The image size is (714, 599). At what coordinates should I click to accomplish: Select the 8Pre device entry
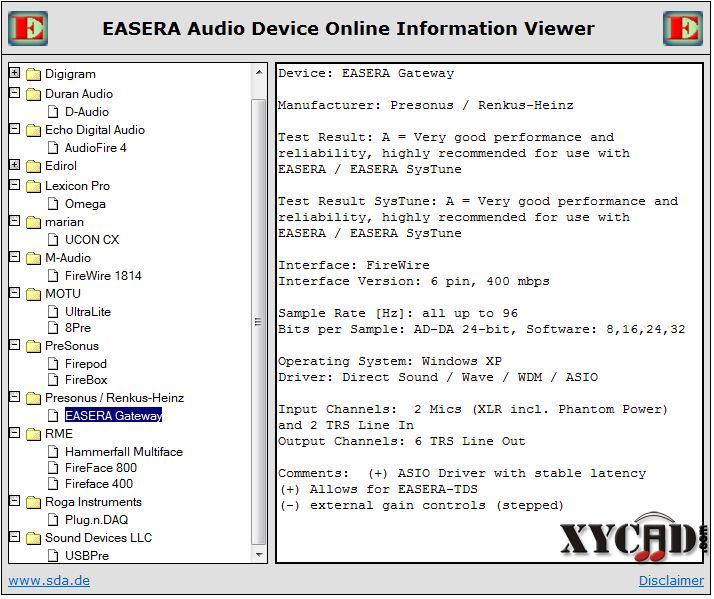[x=78, y=328]
